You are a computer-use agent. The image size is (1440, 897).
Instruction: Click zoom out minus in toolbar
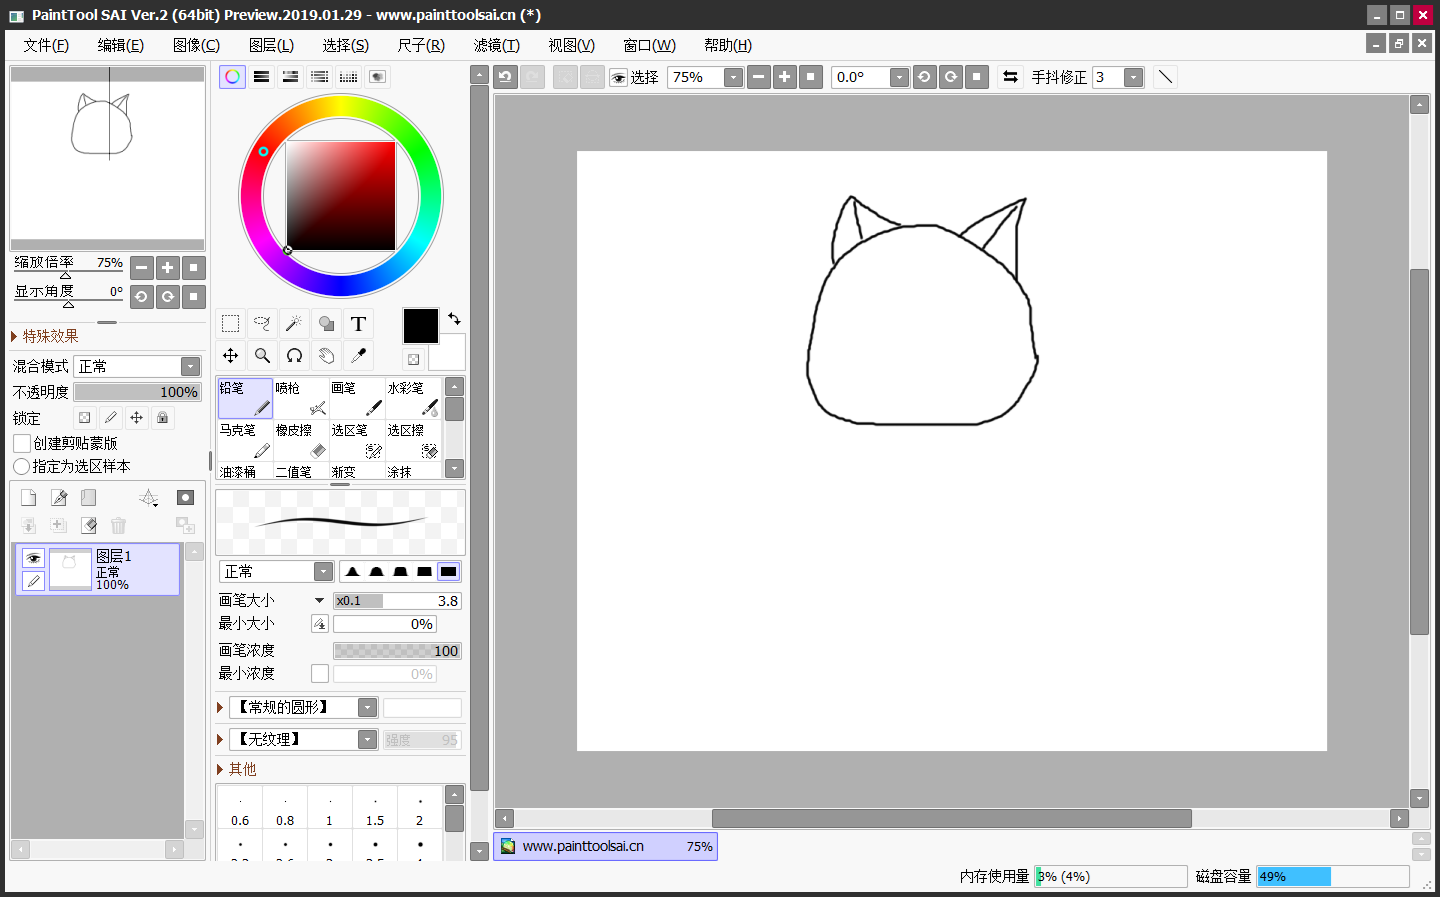pos(758,77)
